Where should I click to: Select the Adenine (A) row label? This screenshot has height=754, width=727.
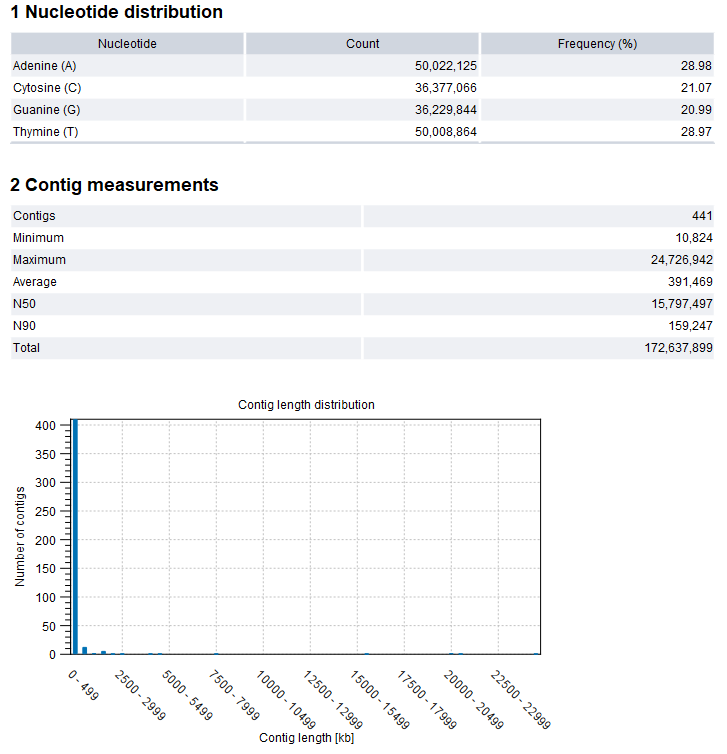(x=44, y=66)
